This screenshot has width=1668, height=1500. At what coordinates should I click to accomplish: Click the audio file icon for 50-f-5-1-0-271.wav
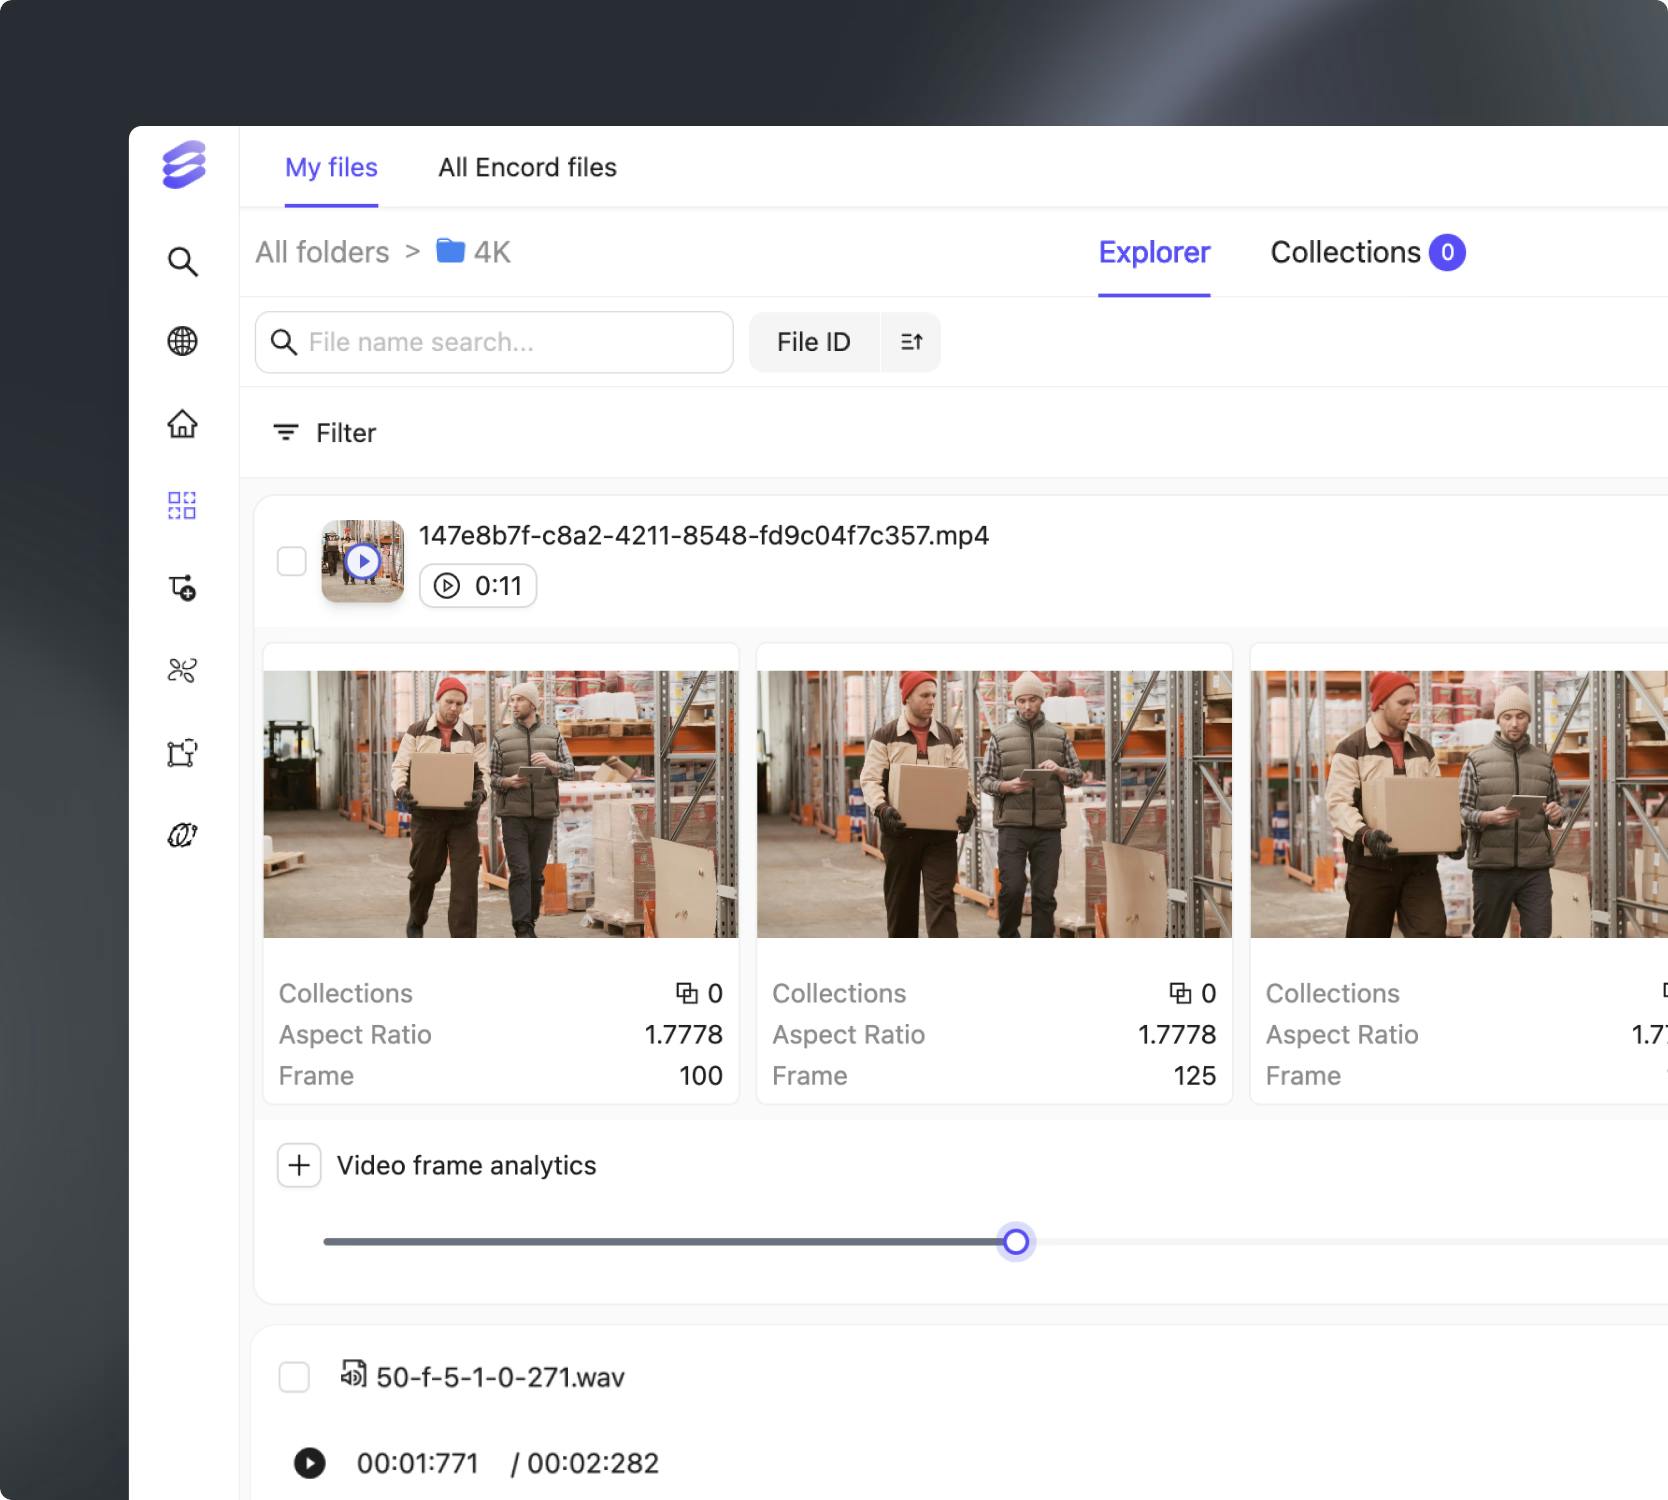click(353, 1373)
